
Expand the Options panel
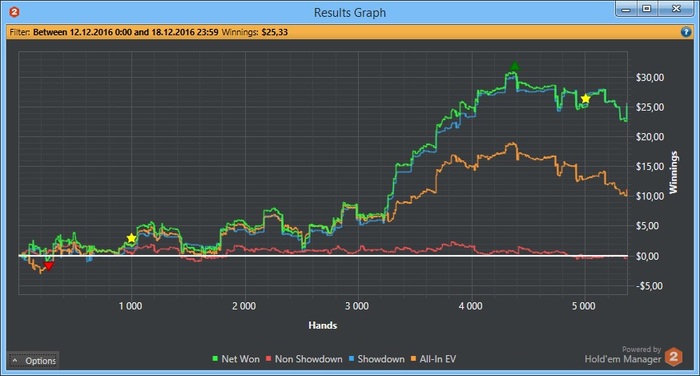[33, 360]
